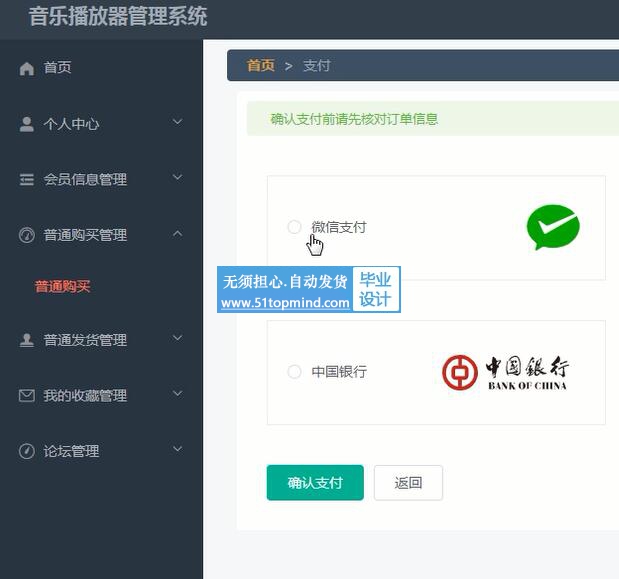Click the 返回 button

click(408, 483)
